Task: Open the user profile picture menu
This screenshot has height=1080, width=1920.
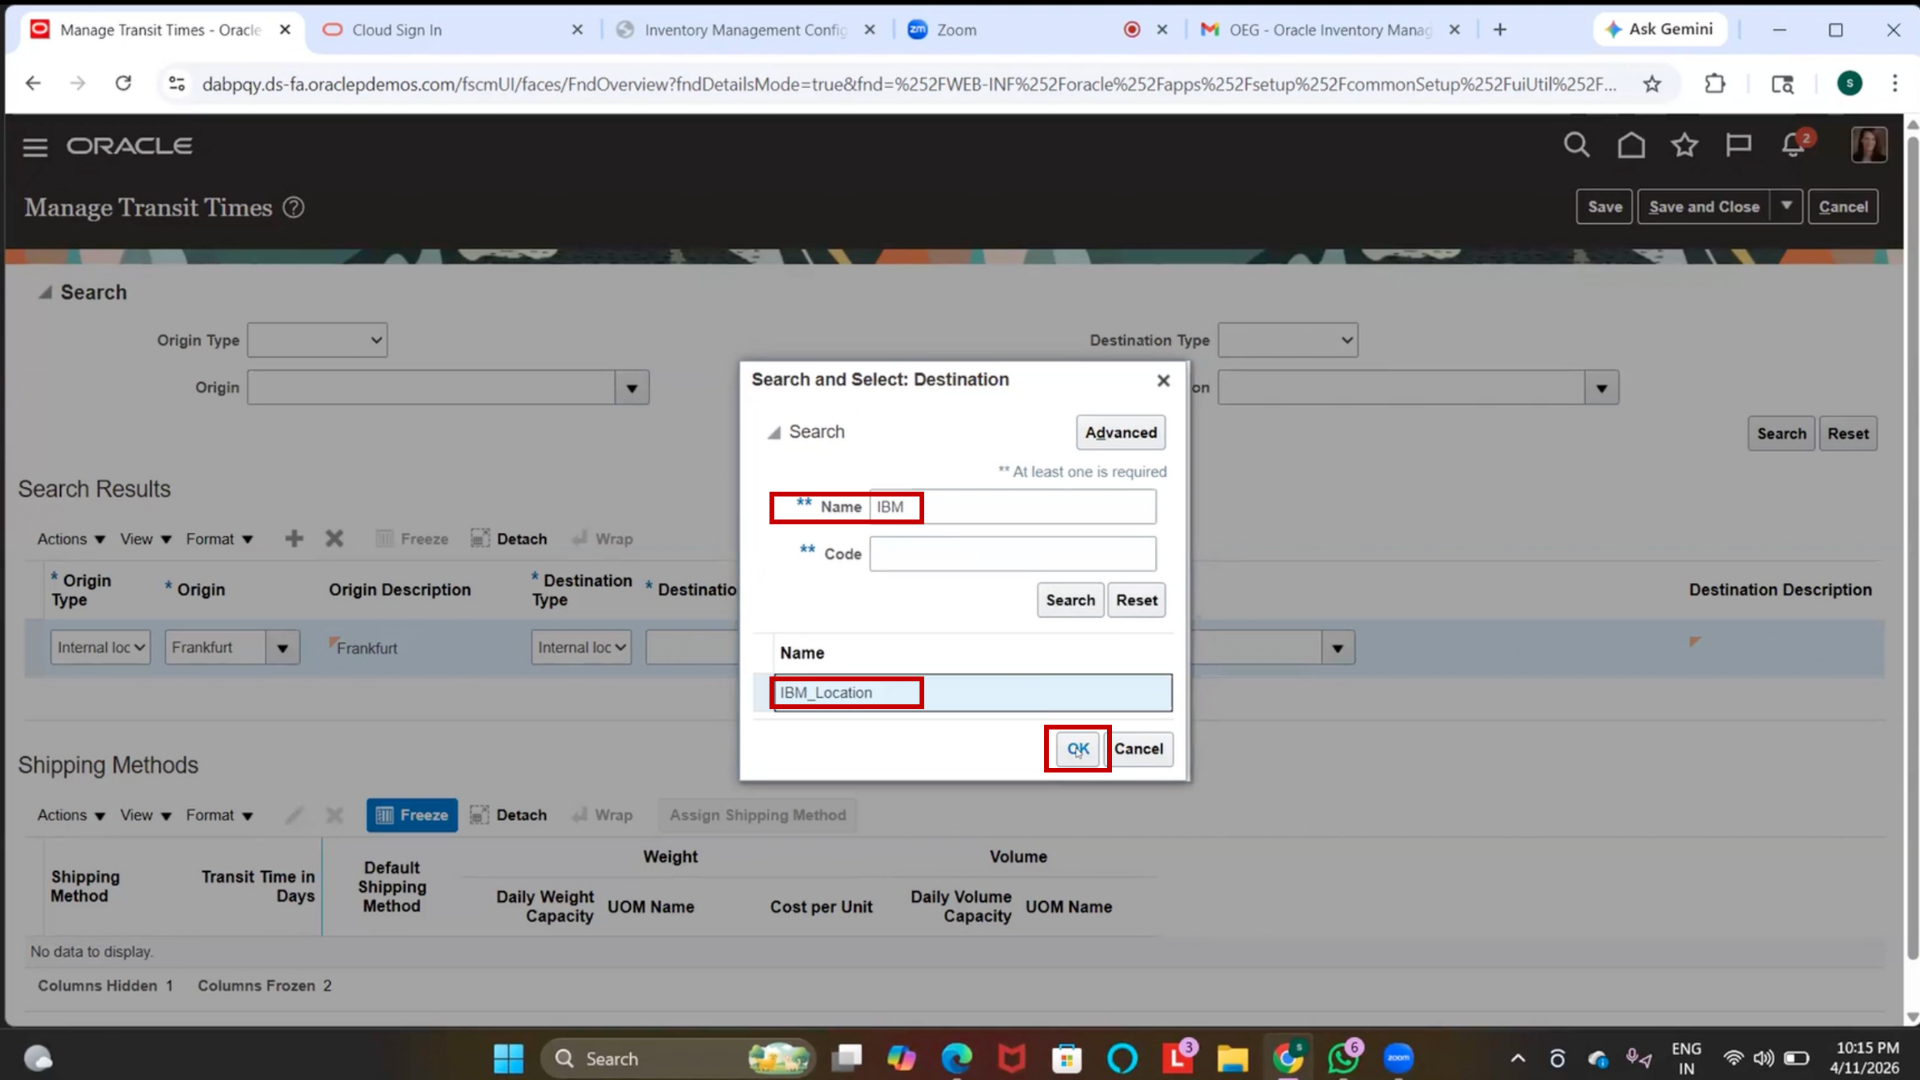Action: pyautogui.click(x=1868, y=145)
